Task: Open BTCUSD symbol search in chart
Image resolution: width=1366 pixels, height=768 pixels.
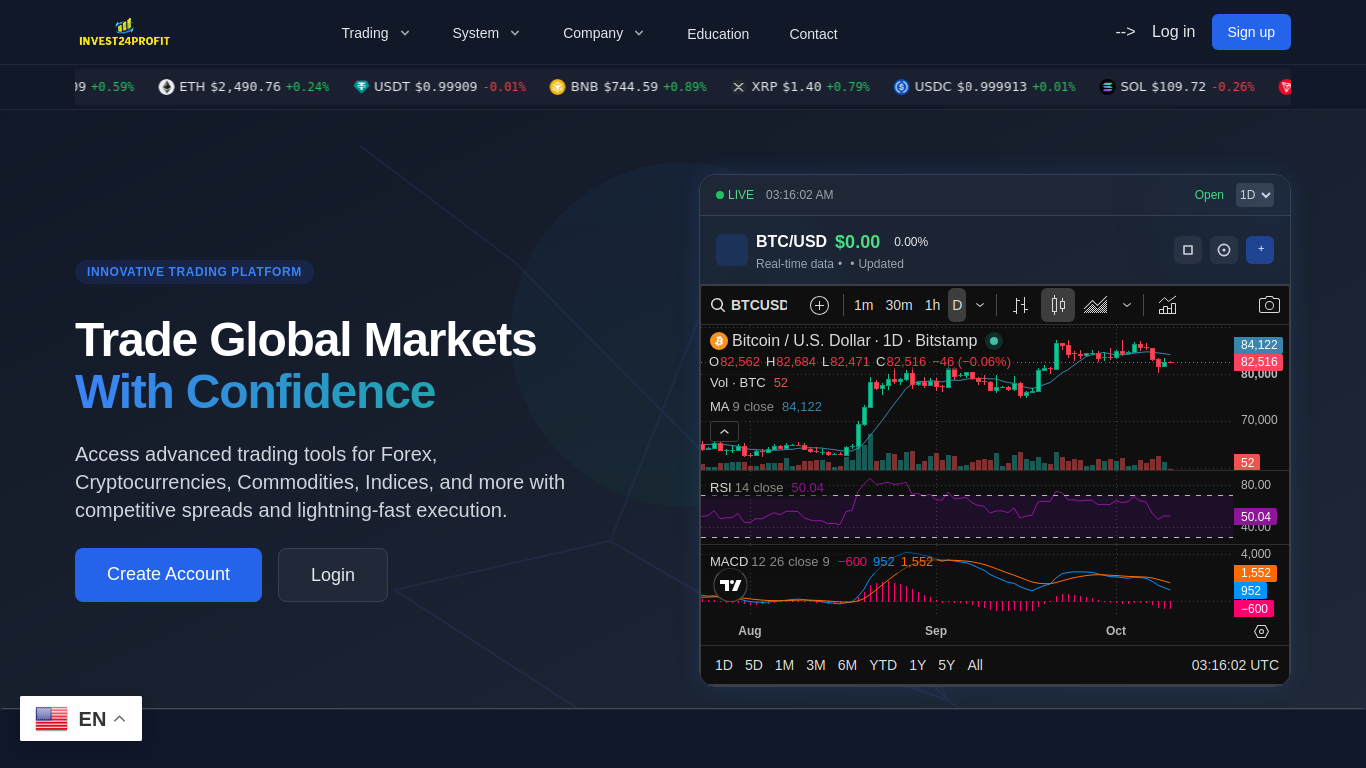Action: (x=749, y=305)
